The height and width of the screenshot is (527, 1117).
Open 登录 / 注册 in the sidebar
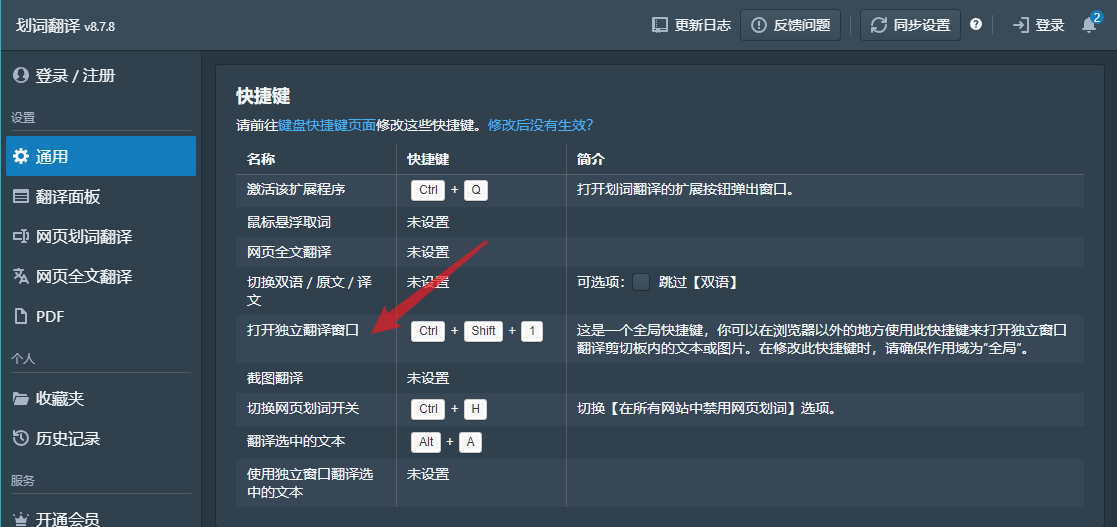100,75
